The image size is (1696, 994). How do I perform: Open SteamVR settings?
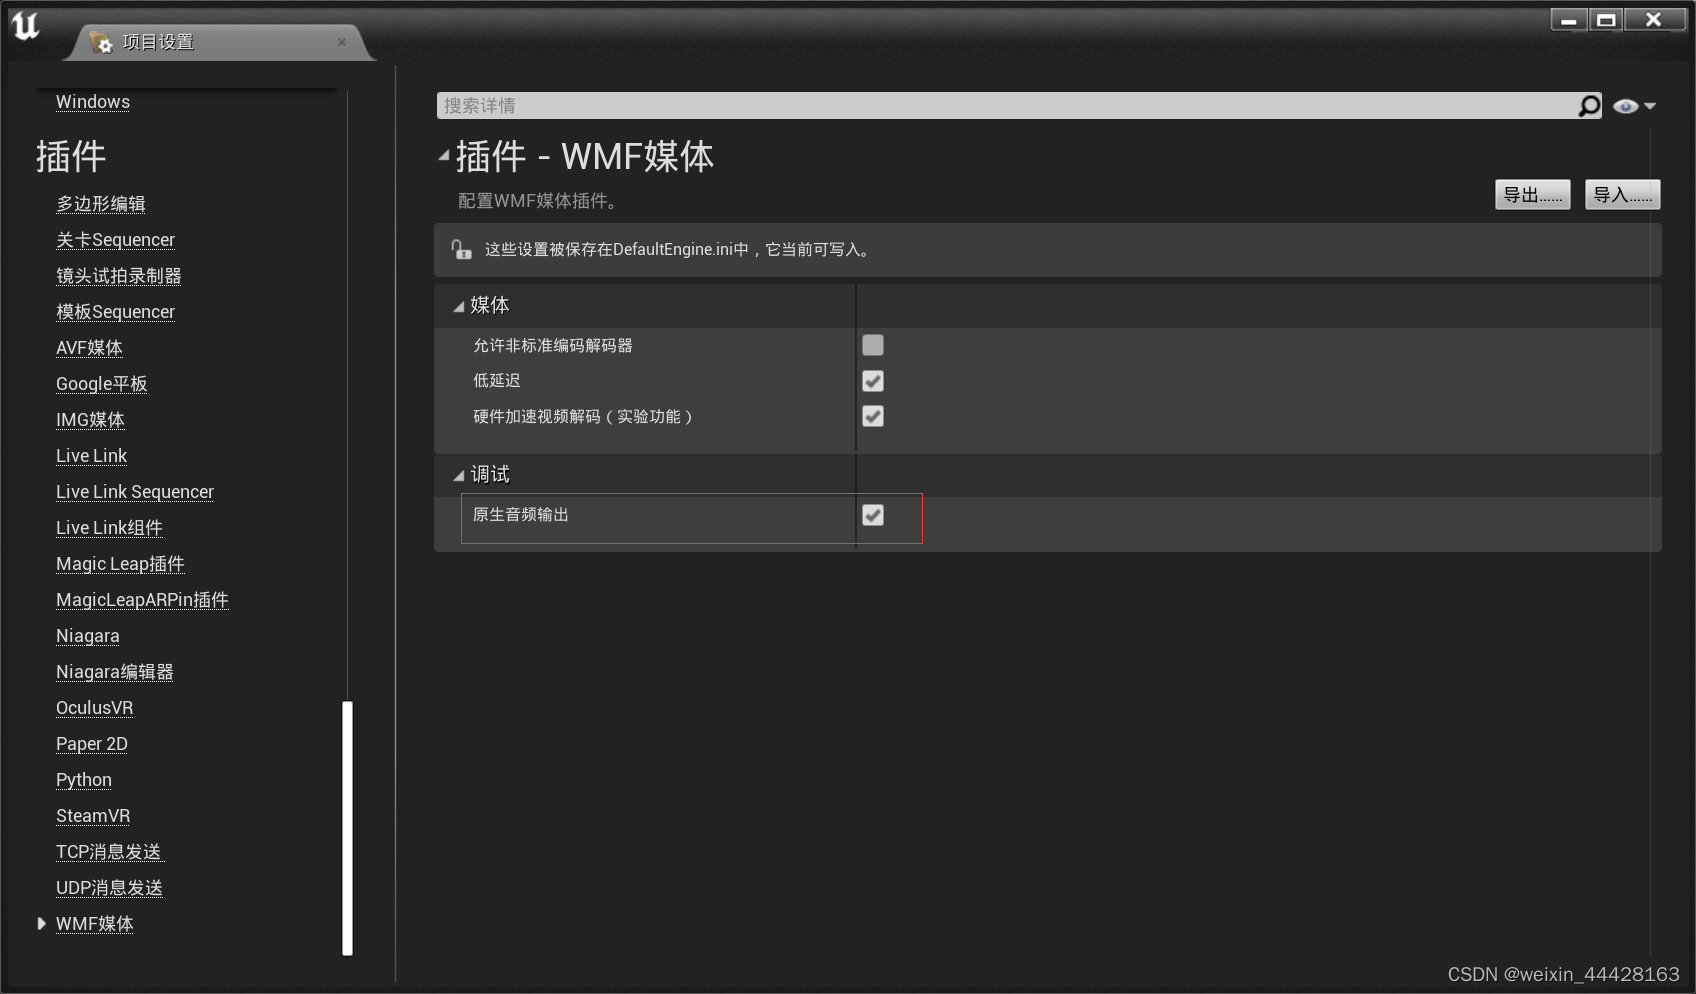[x=93, y=816]
